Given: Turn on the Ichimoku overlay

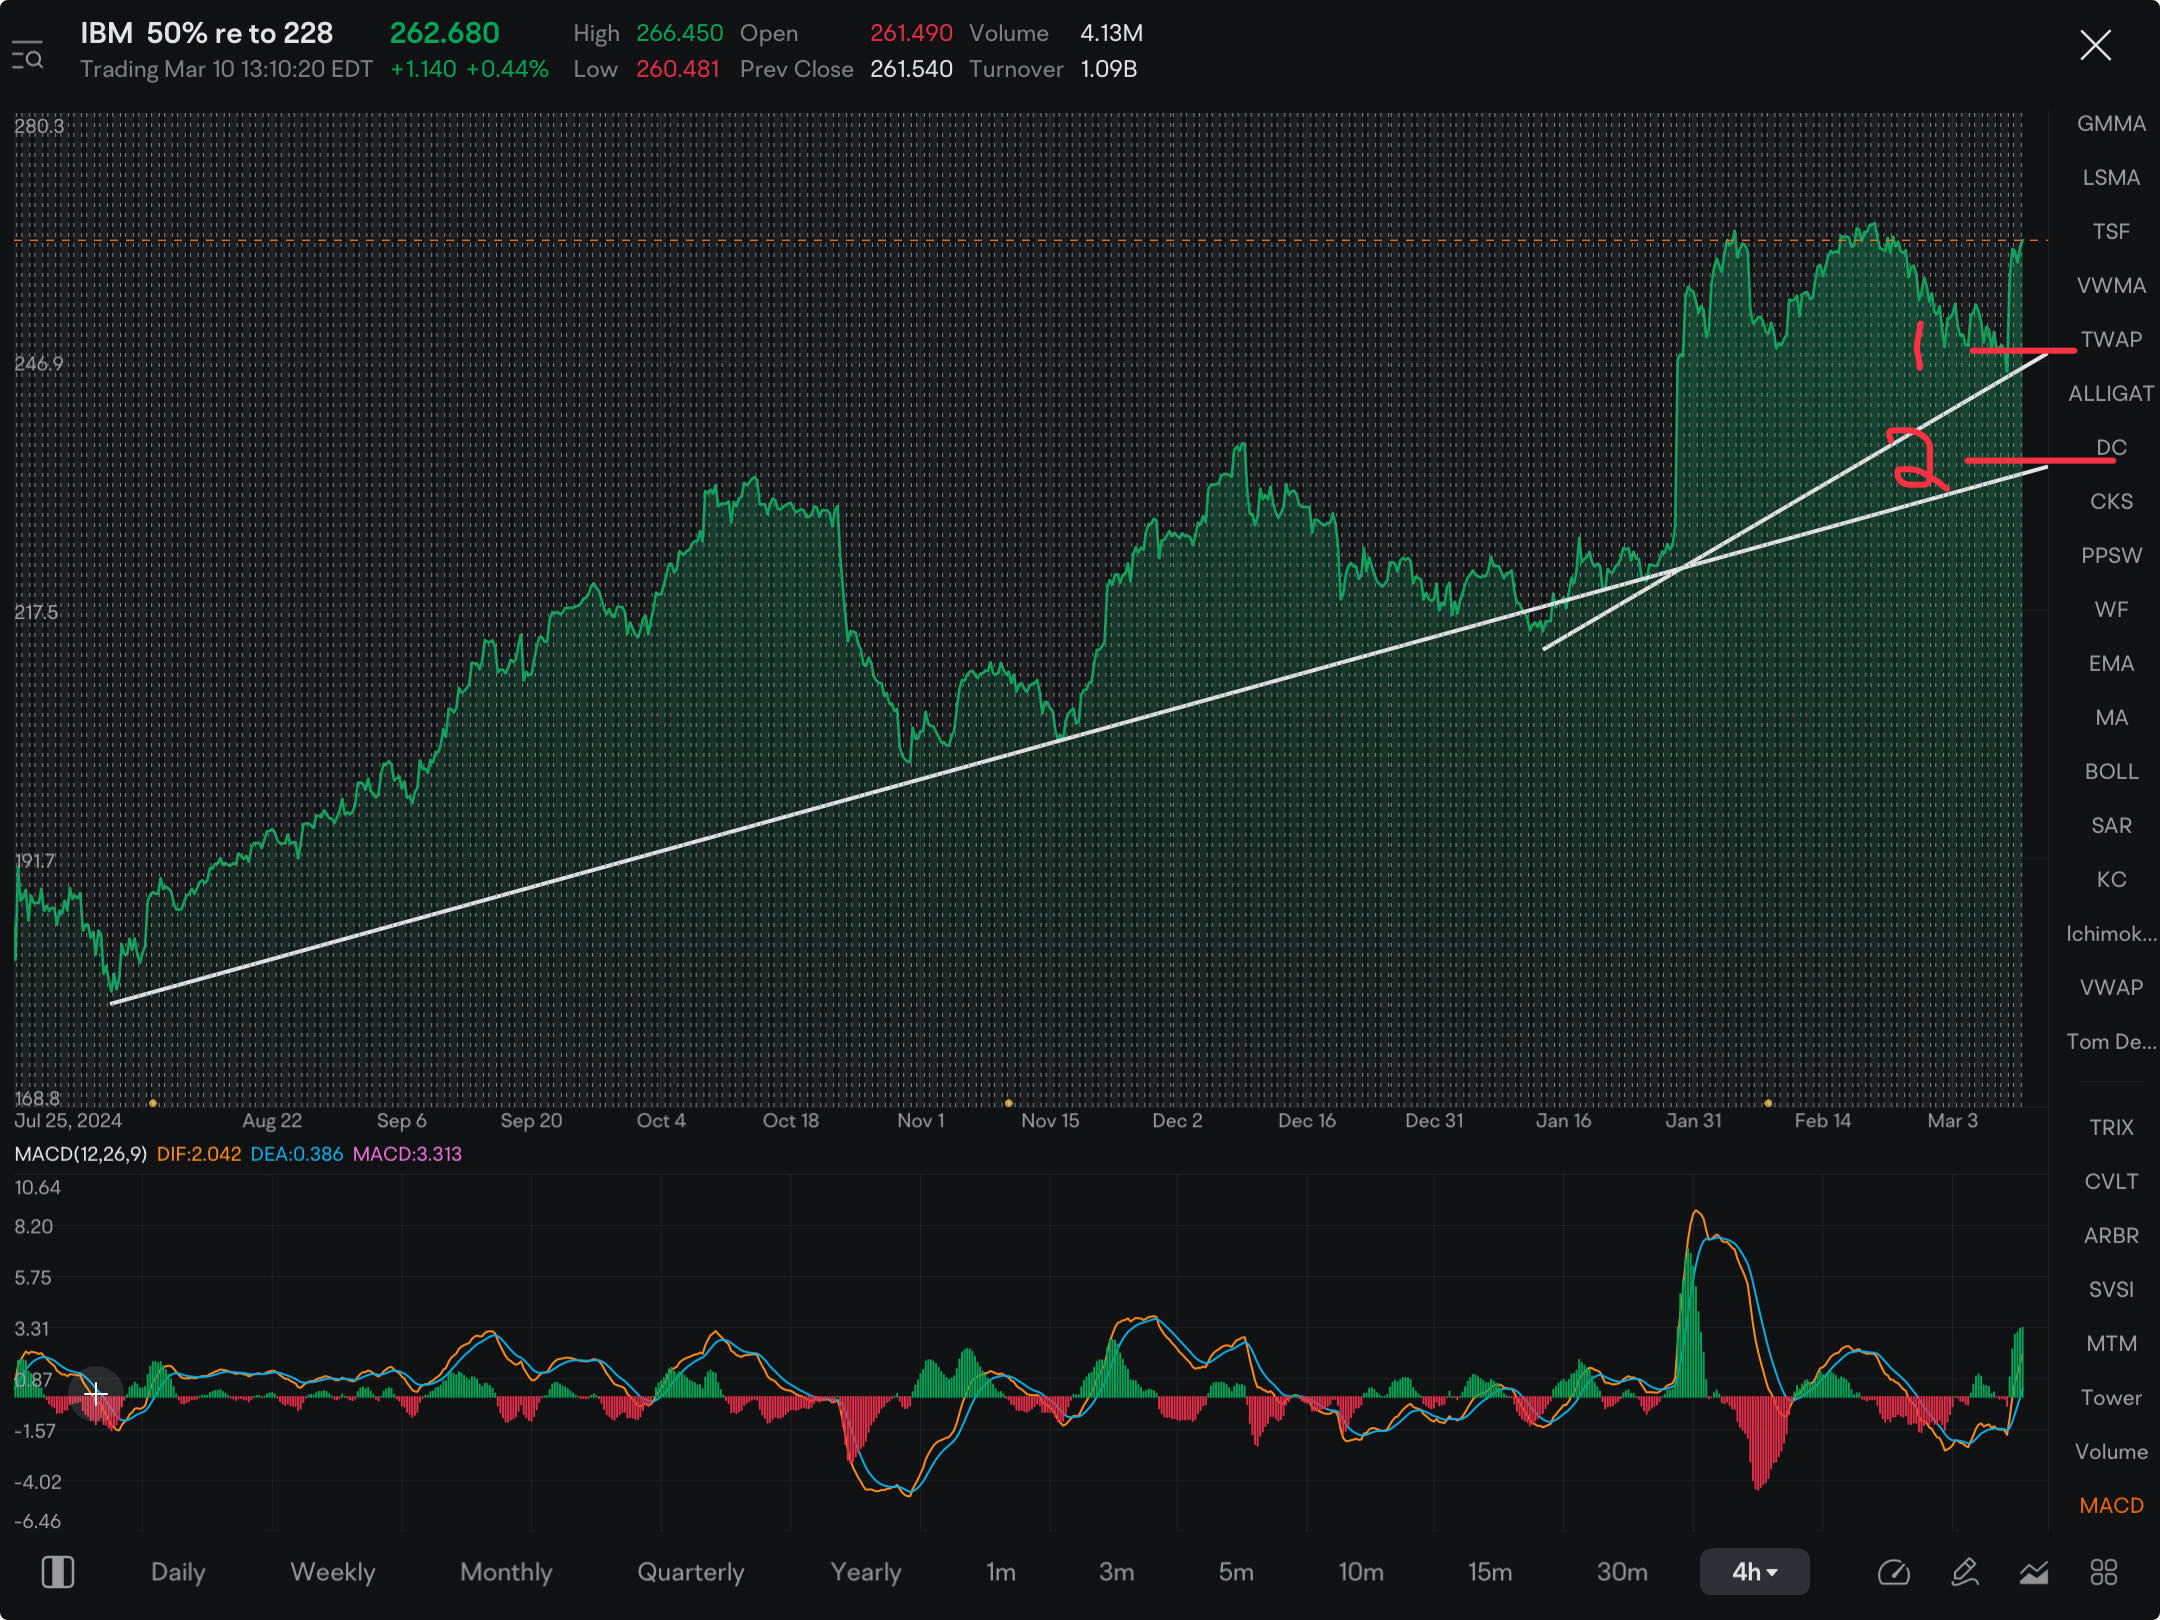Looking at the screenshot, I should click(2111, 934).
